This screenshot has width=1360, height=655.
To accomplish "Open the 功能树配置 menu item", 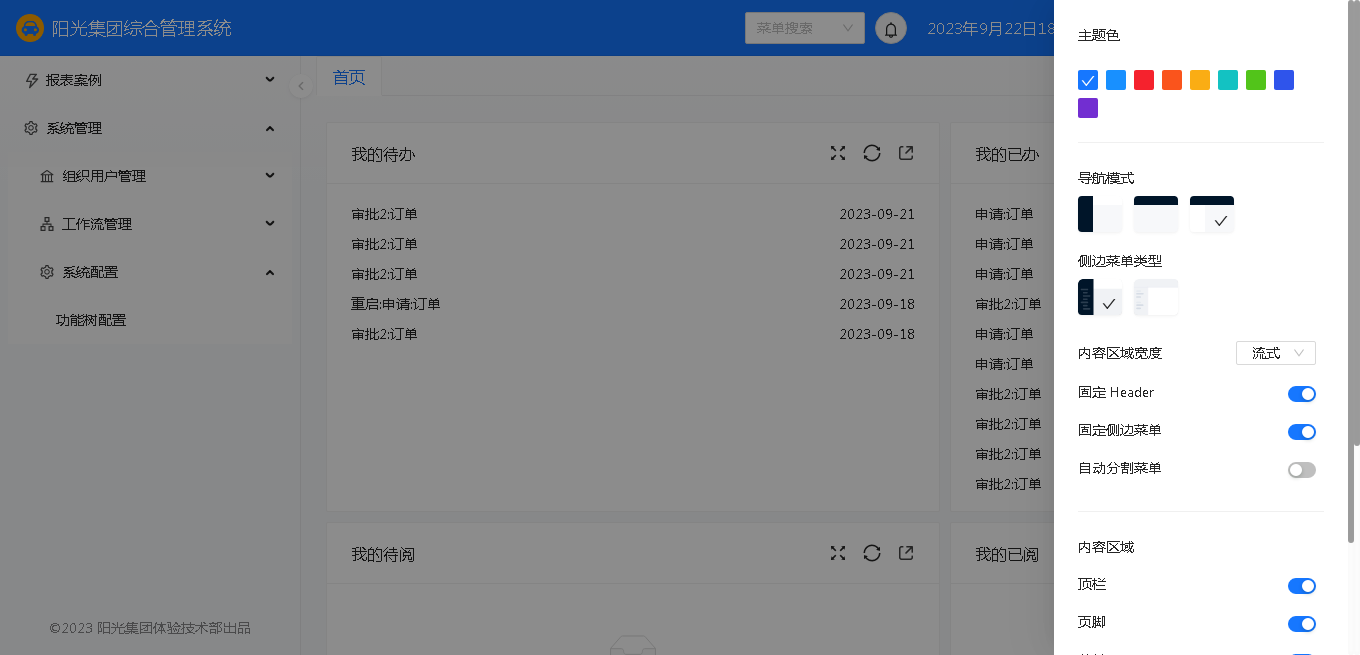I will pos(91,320).
